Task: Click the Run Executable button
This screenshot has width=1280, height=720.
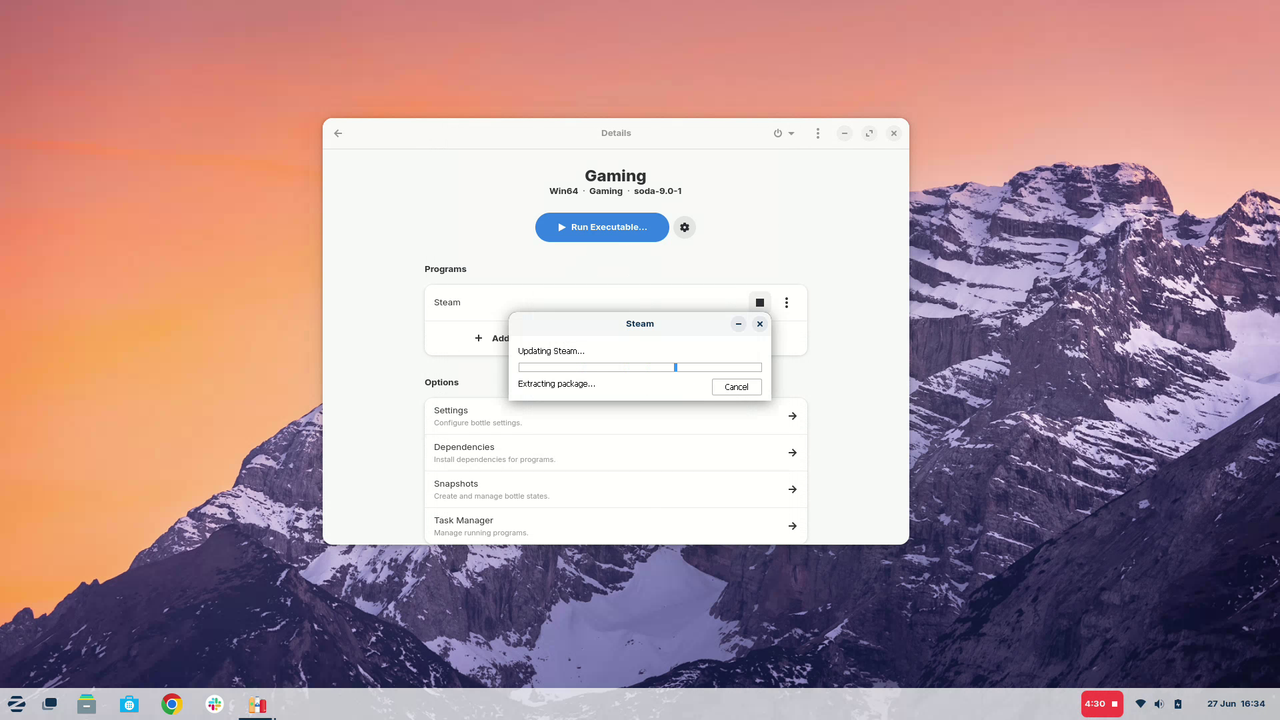Action: (602, 227)
